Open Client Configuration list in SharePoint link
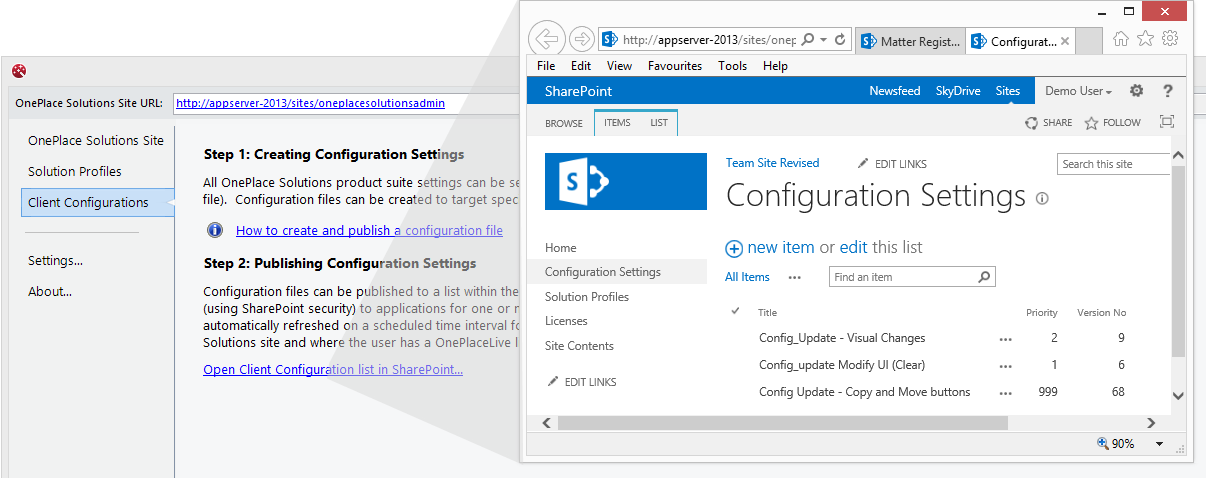This screenshot has height=478, width=1206. [333, 370]
